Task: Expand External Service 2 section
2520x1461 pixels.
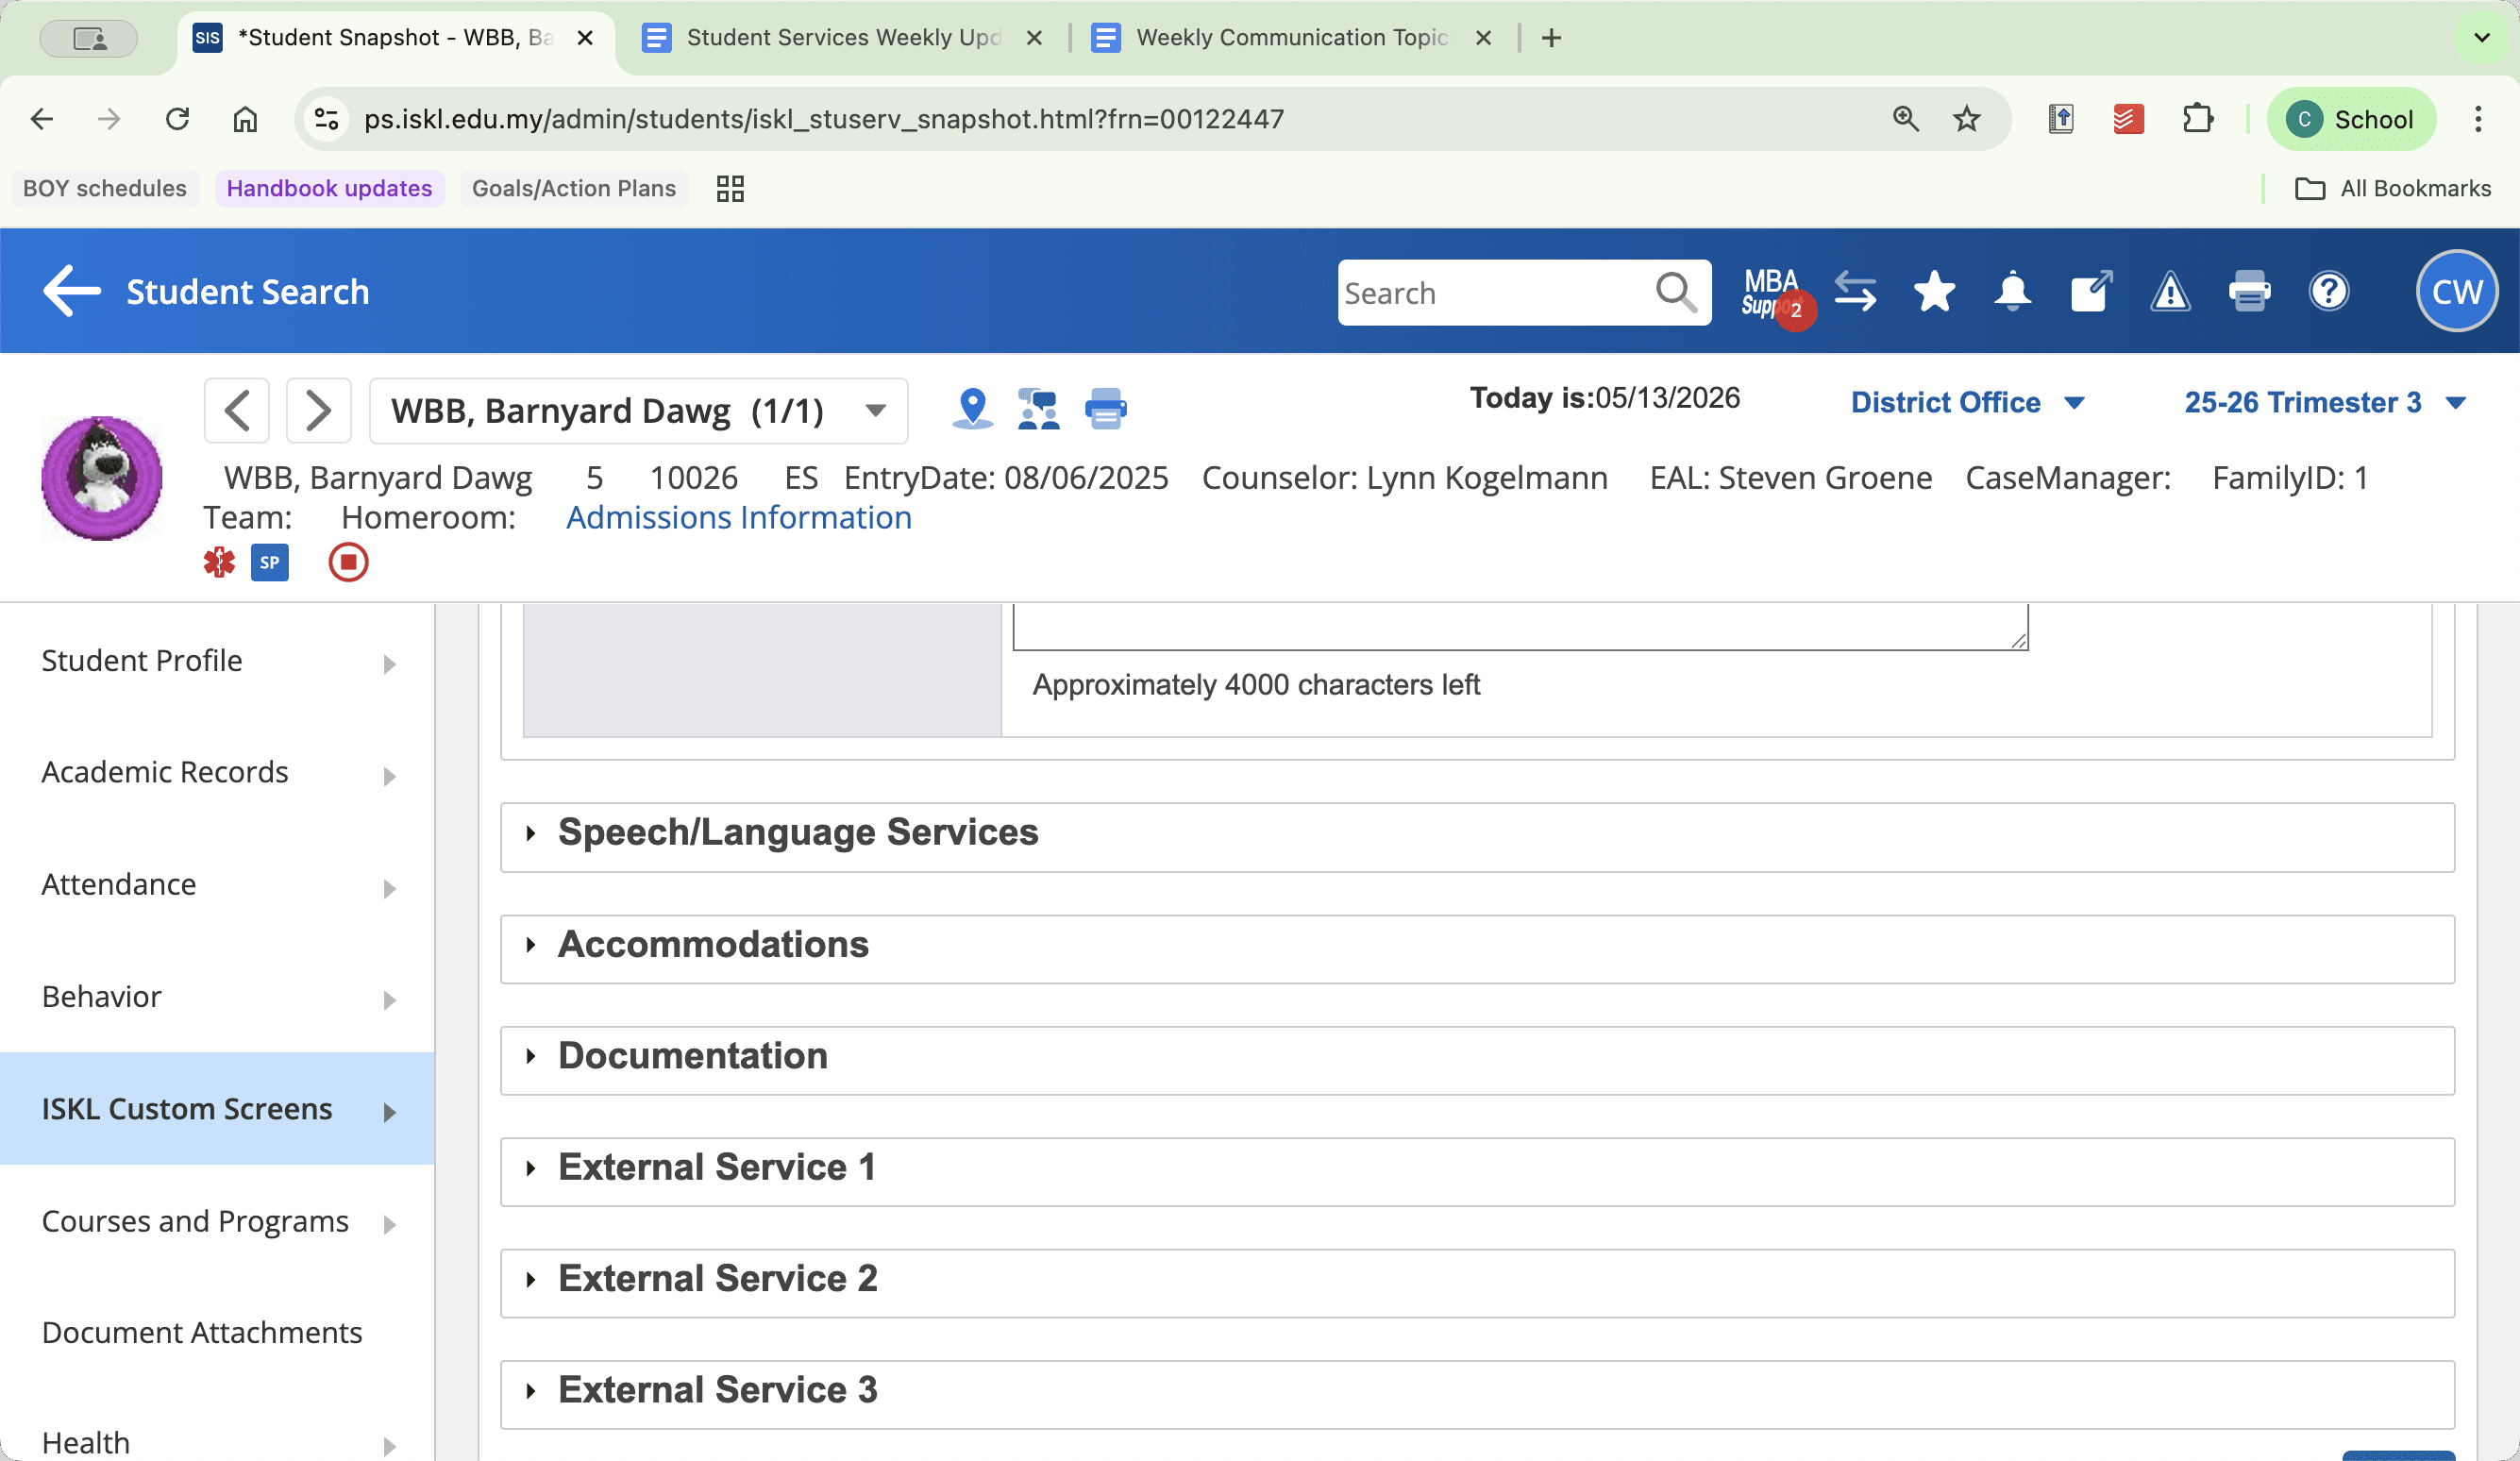Action: click(1477, 1282)
